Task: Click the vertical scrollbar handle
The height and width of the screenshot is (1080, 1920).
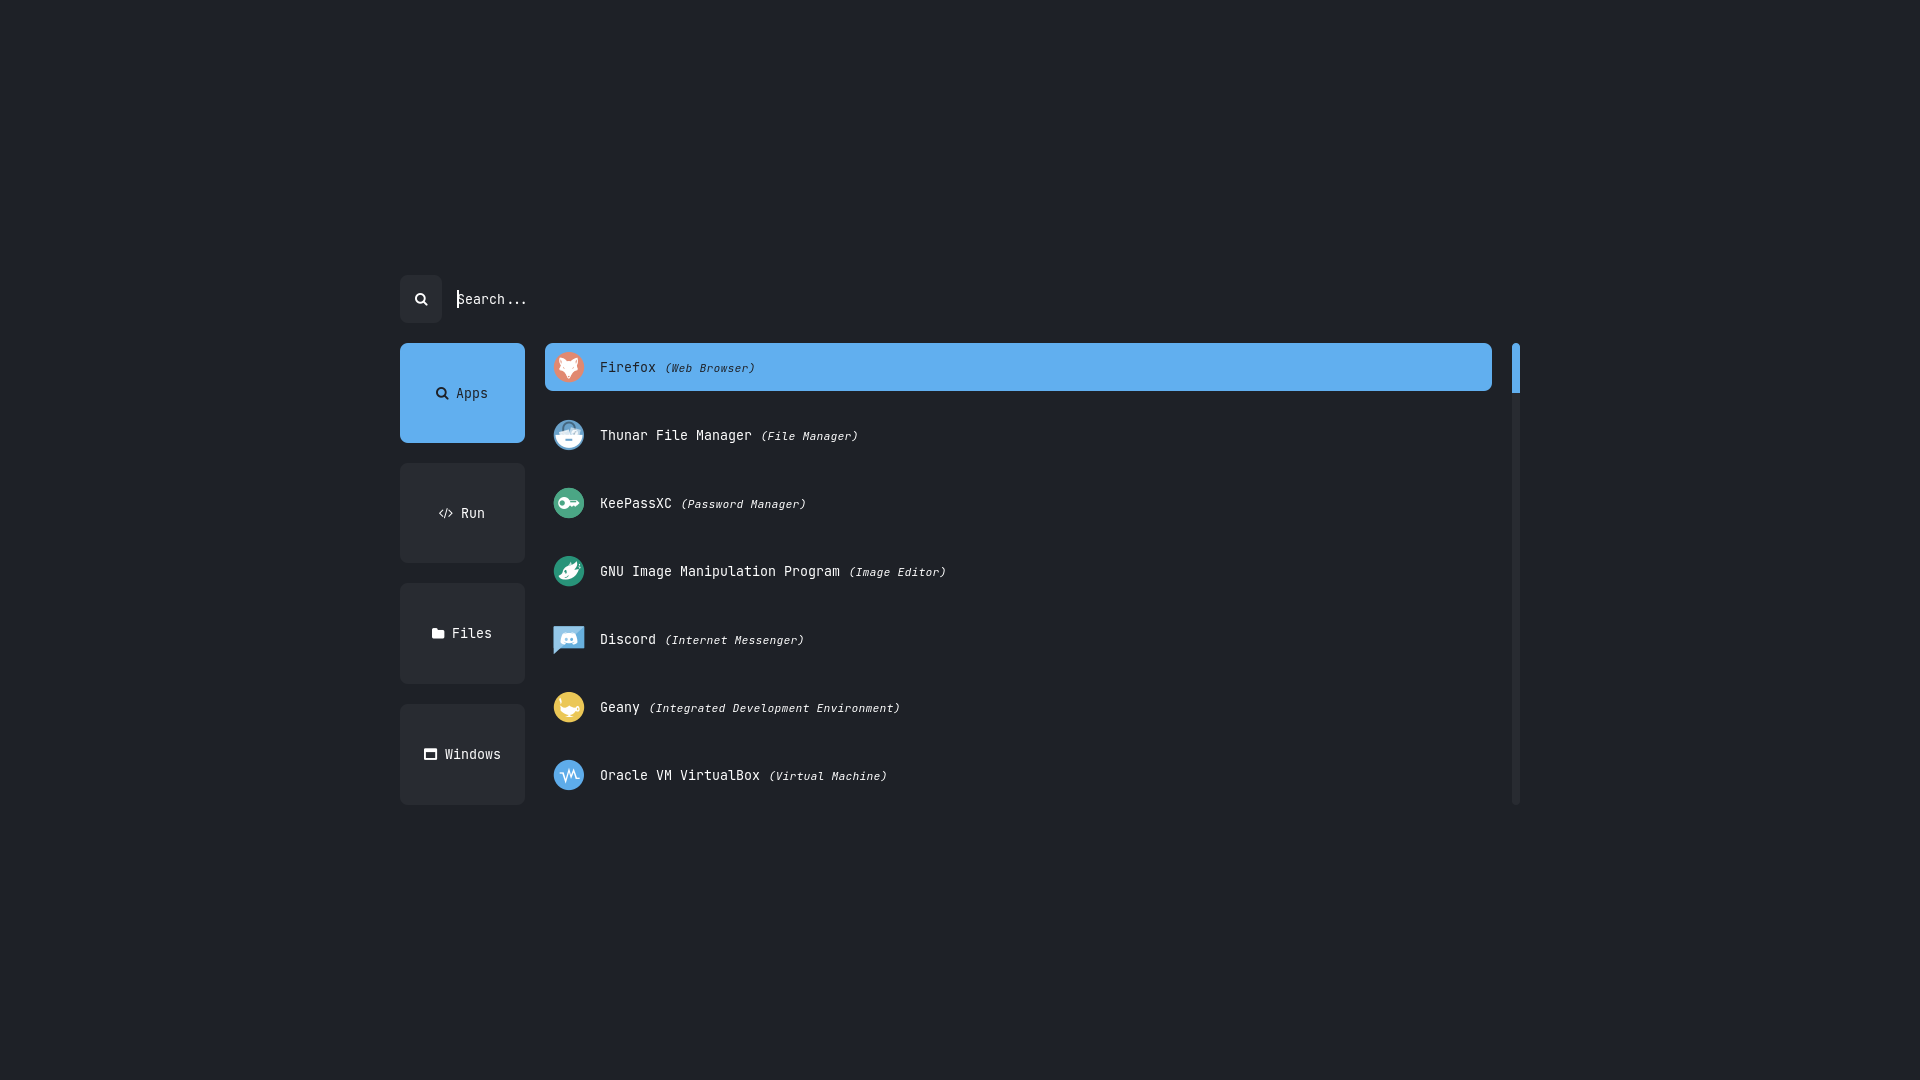Action: coord(1515,368)
